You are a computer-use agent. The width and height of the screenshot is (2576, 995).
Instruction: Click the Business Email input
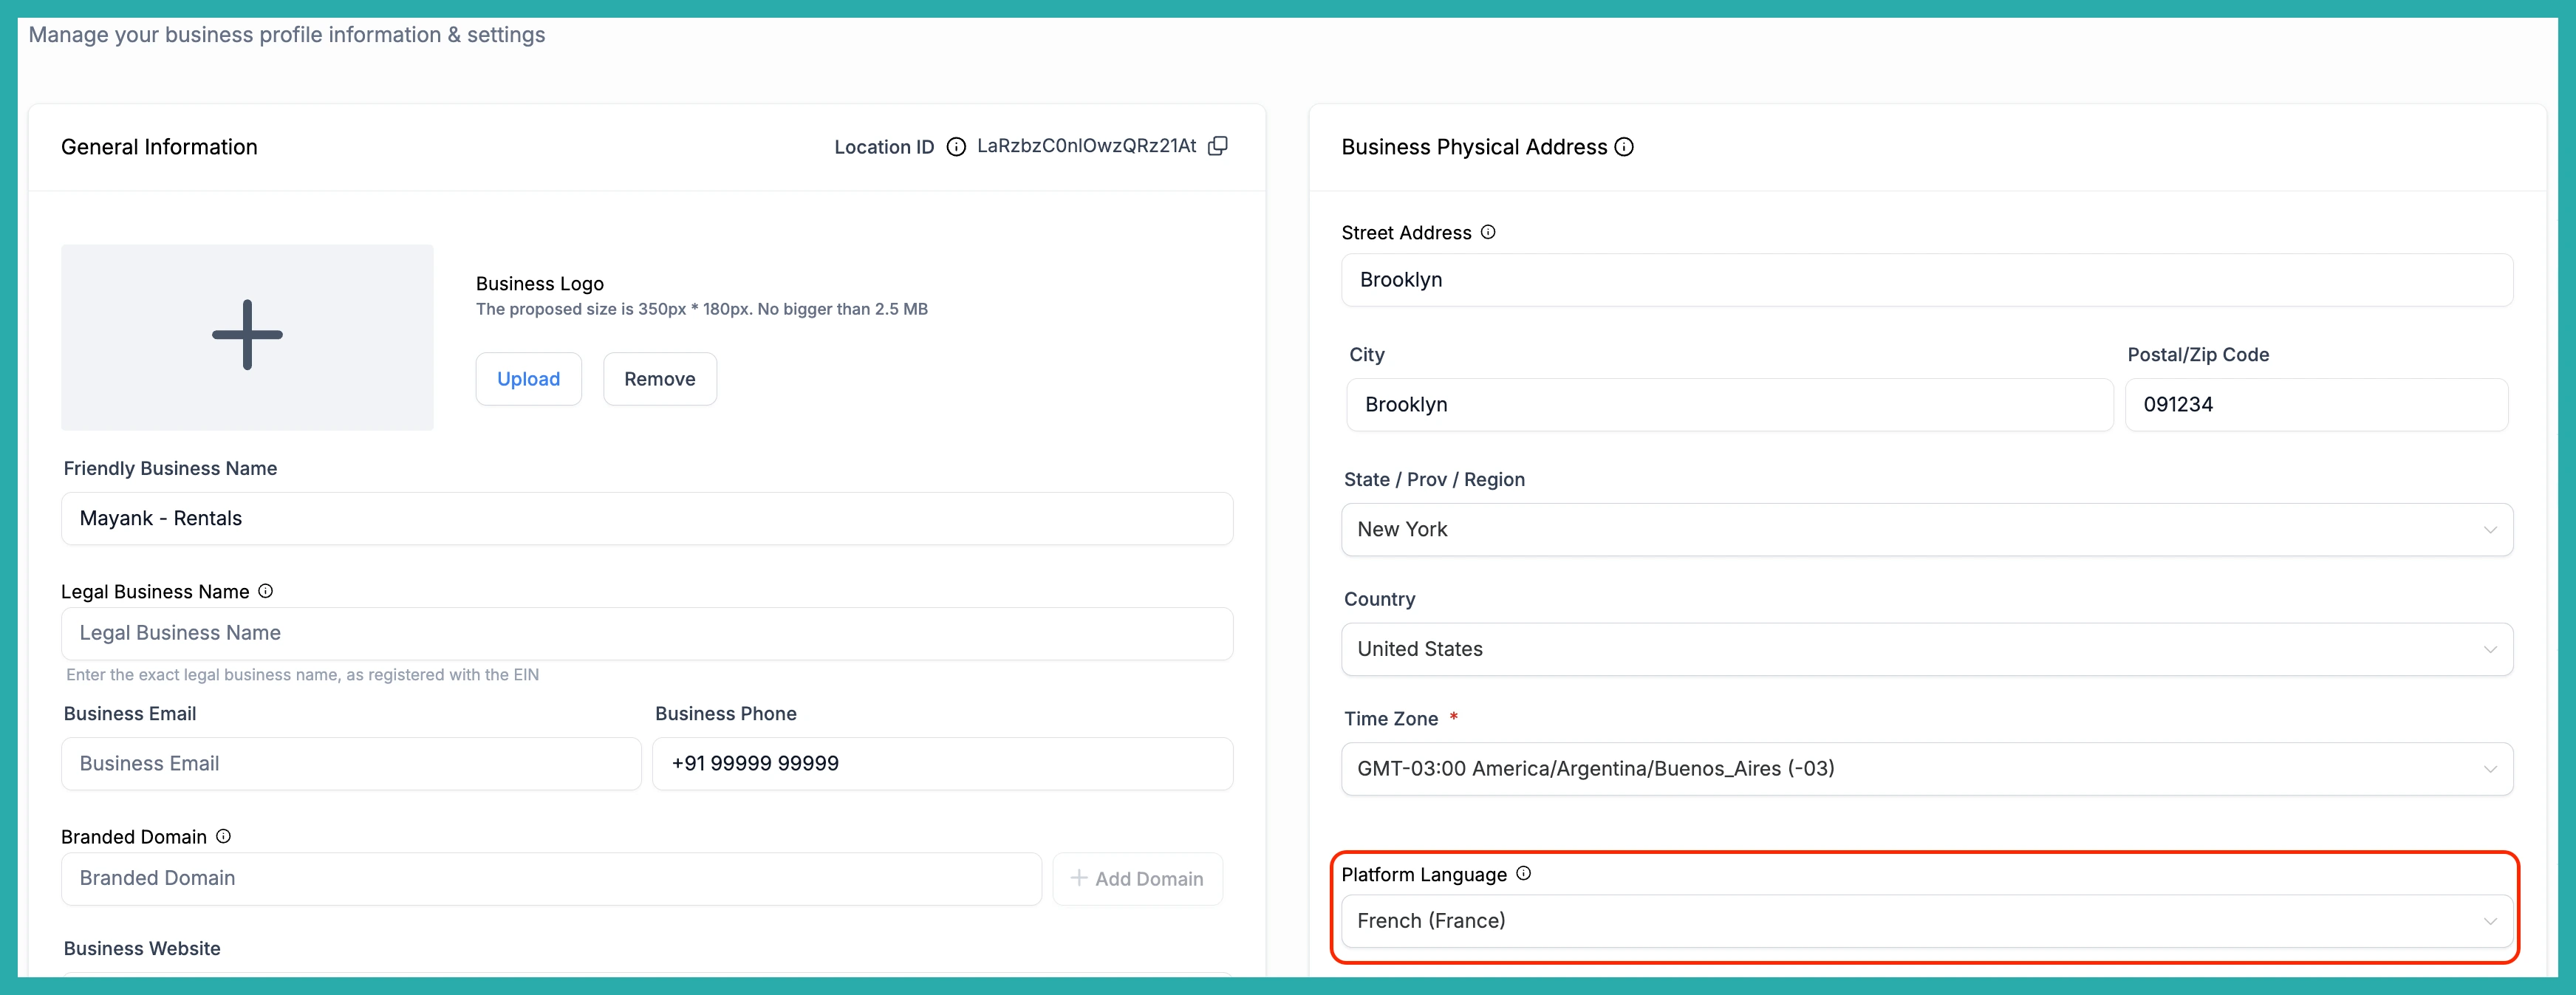pos(351,764)
